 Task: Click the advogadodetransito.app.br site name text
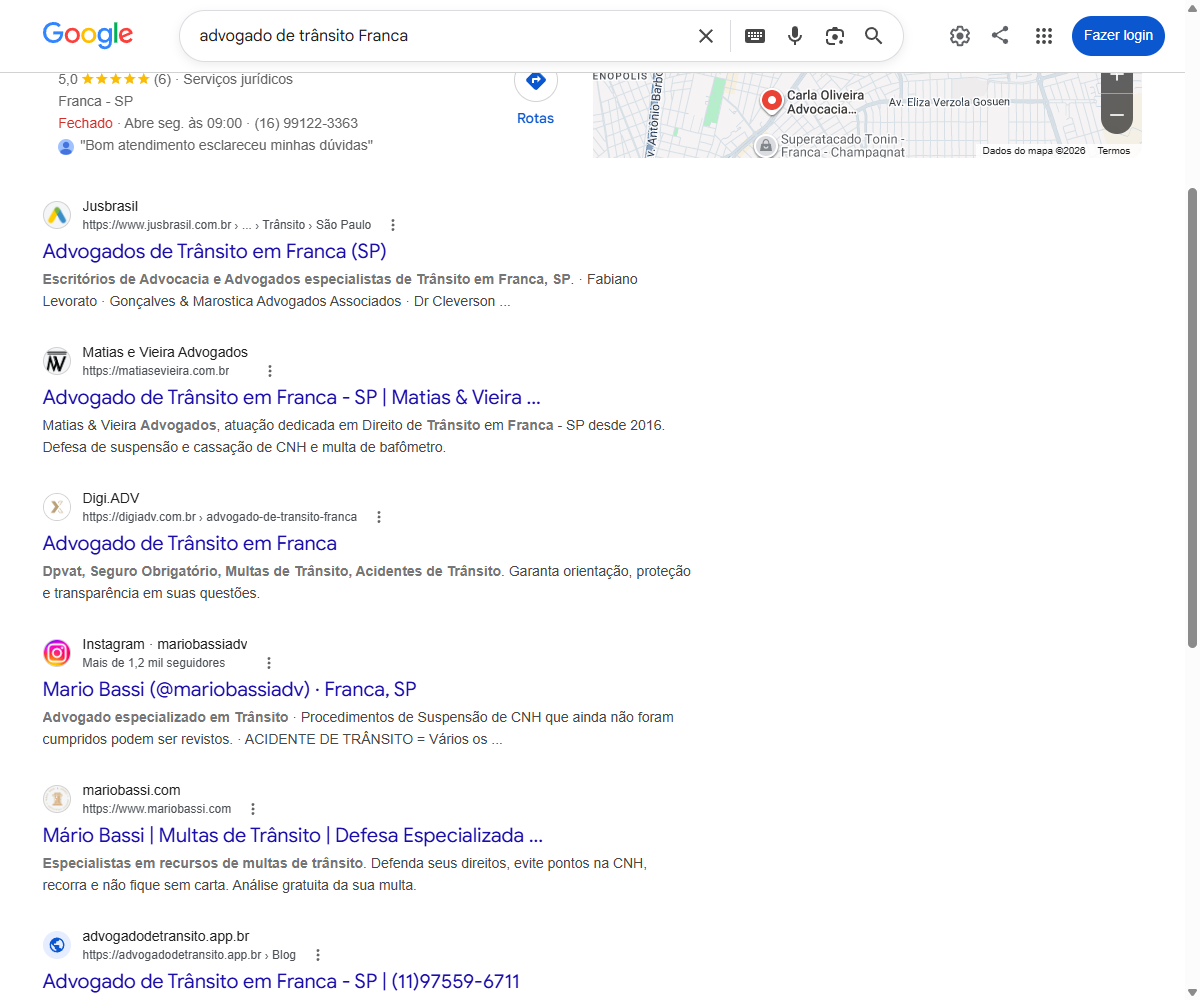pos(166,936)
